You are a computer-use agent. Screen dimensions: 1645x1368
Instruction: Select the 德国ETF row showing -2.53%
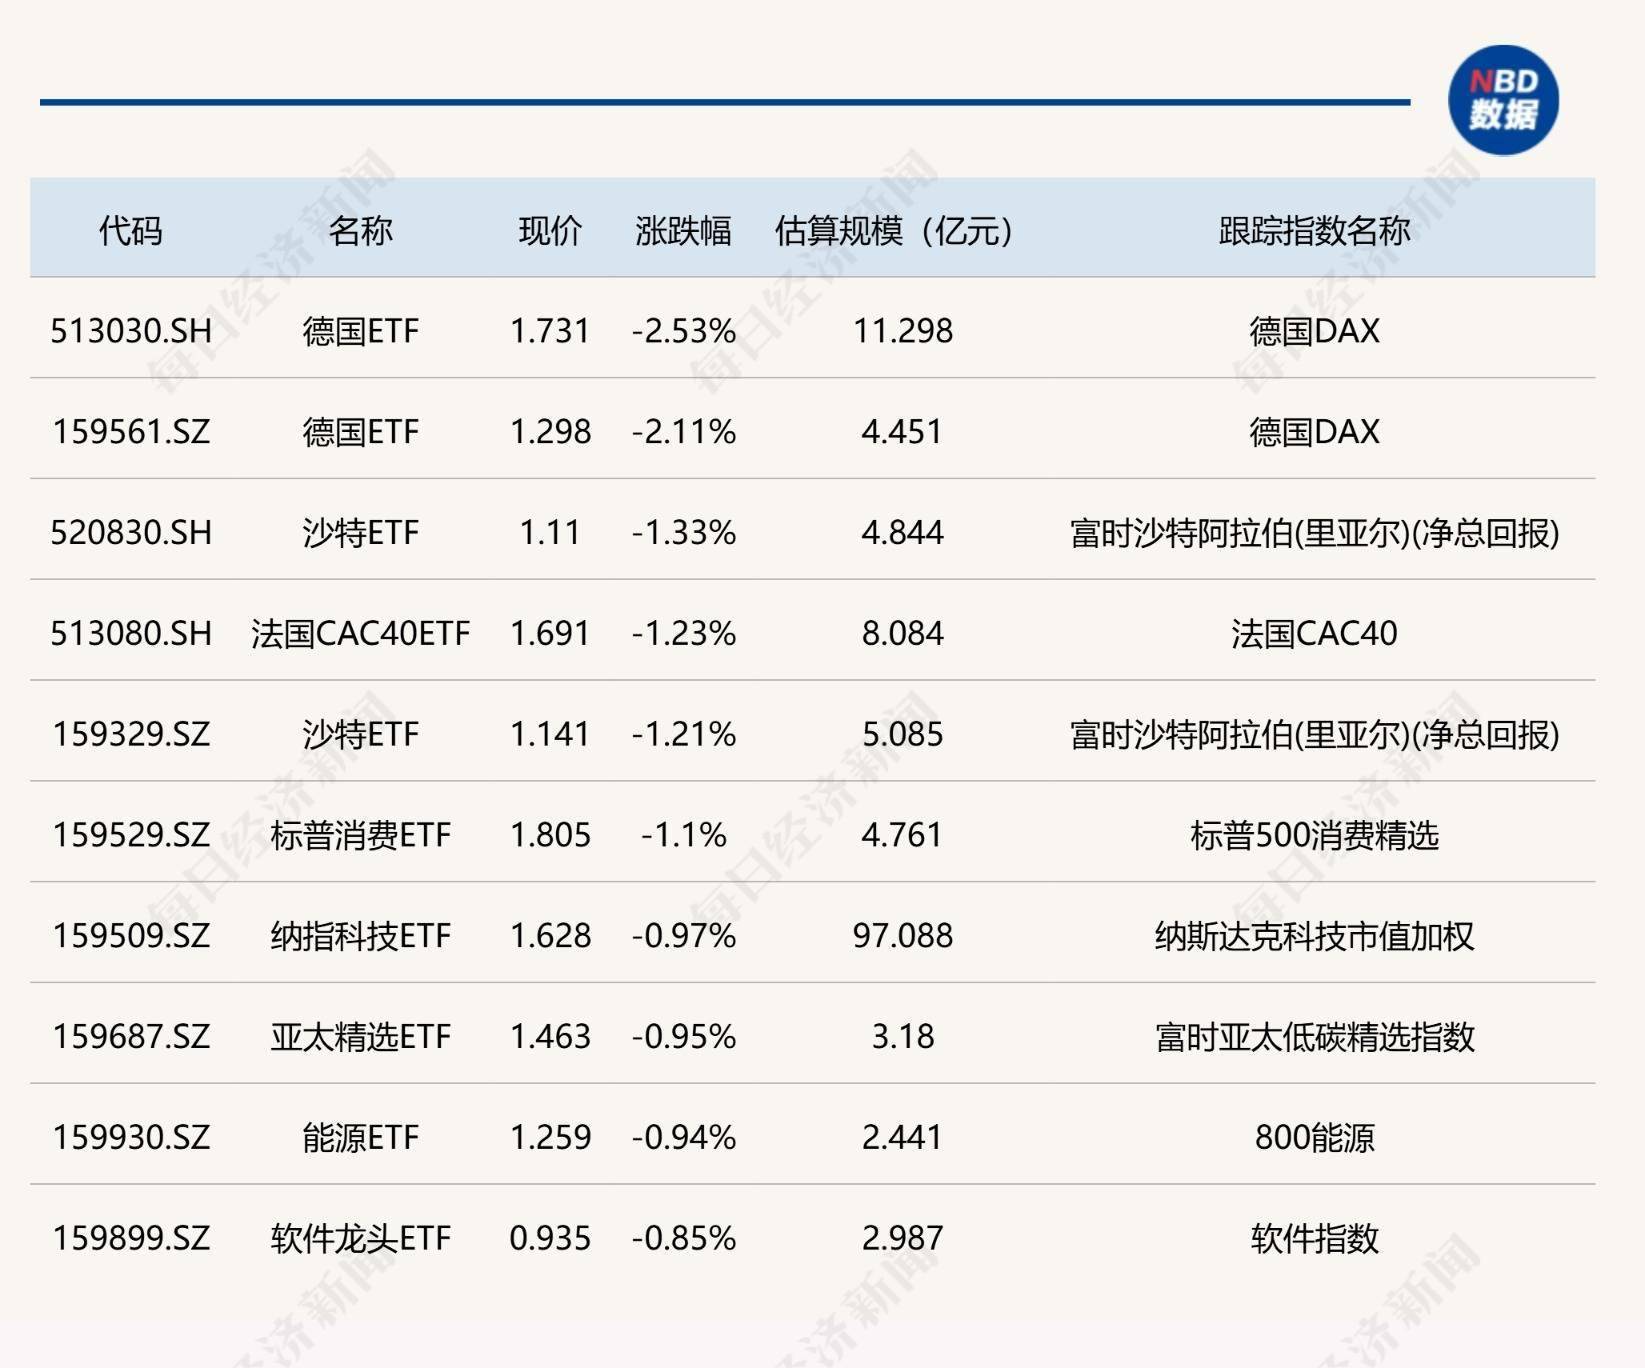363,331
